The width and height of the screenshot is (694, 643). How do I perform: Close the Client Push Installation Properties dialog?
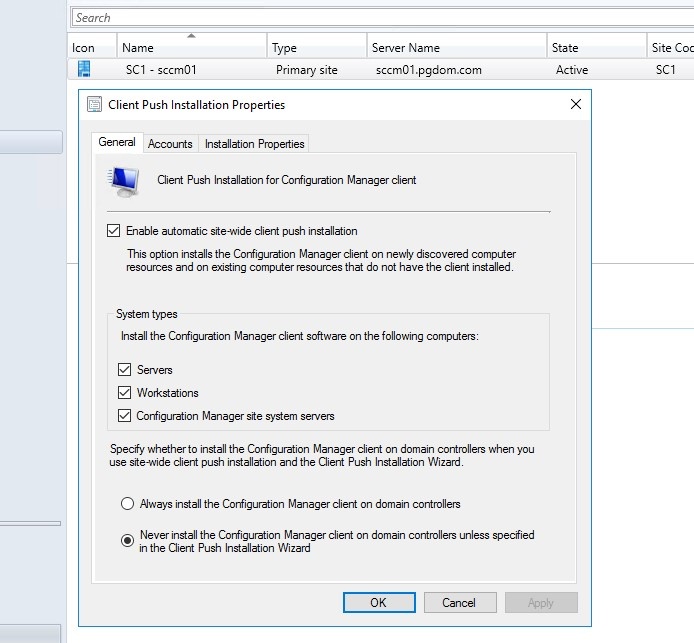click(575, 104)
